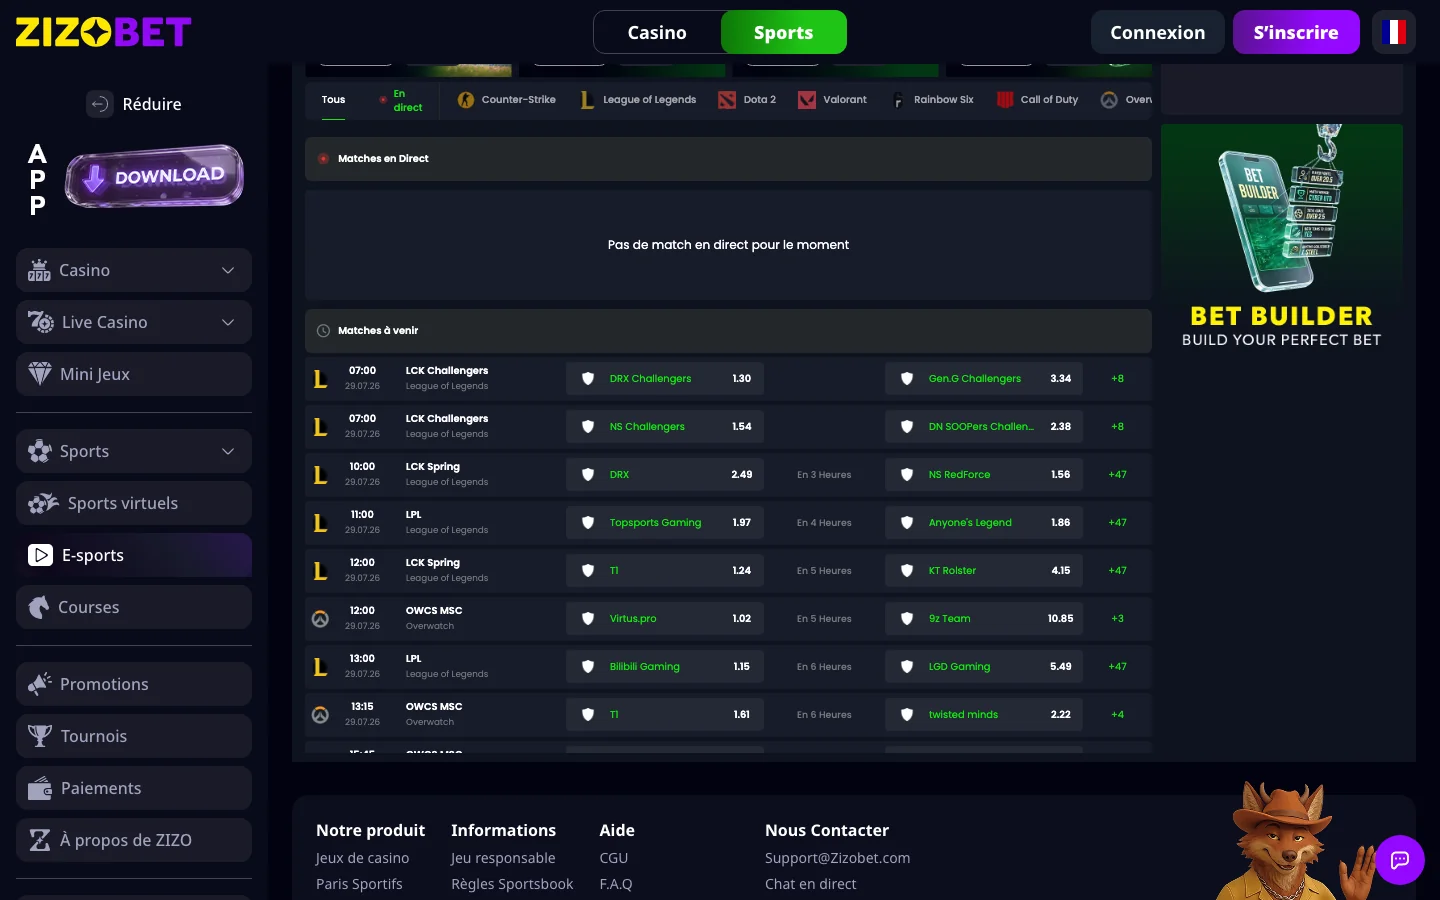
Task: Click the À propos de ZIZO logo icon
Action: pyautogui.click(x=40, y=840)
